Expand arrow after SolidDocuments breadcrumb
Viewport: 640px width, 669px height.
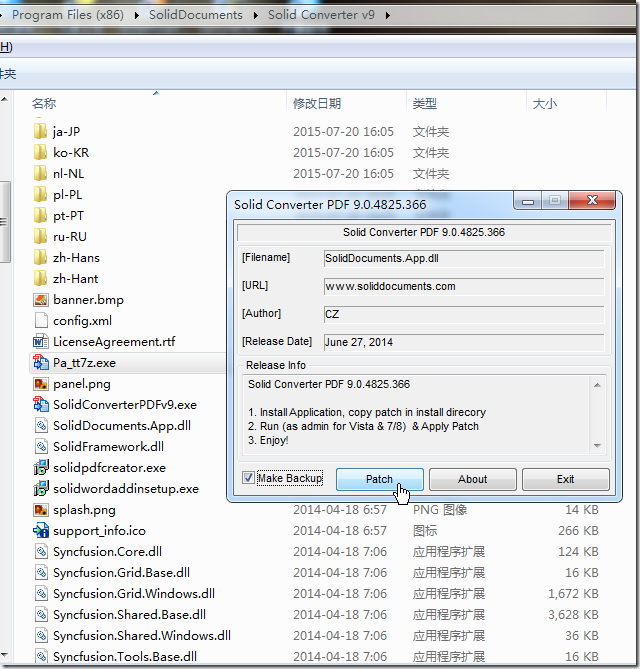coord(256,15)
